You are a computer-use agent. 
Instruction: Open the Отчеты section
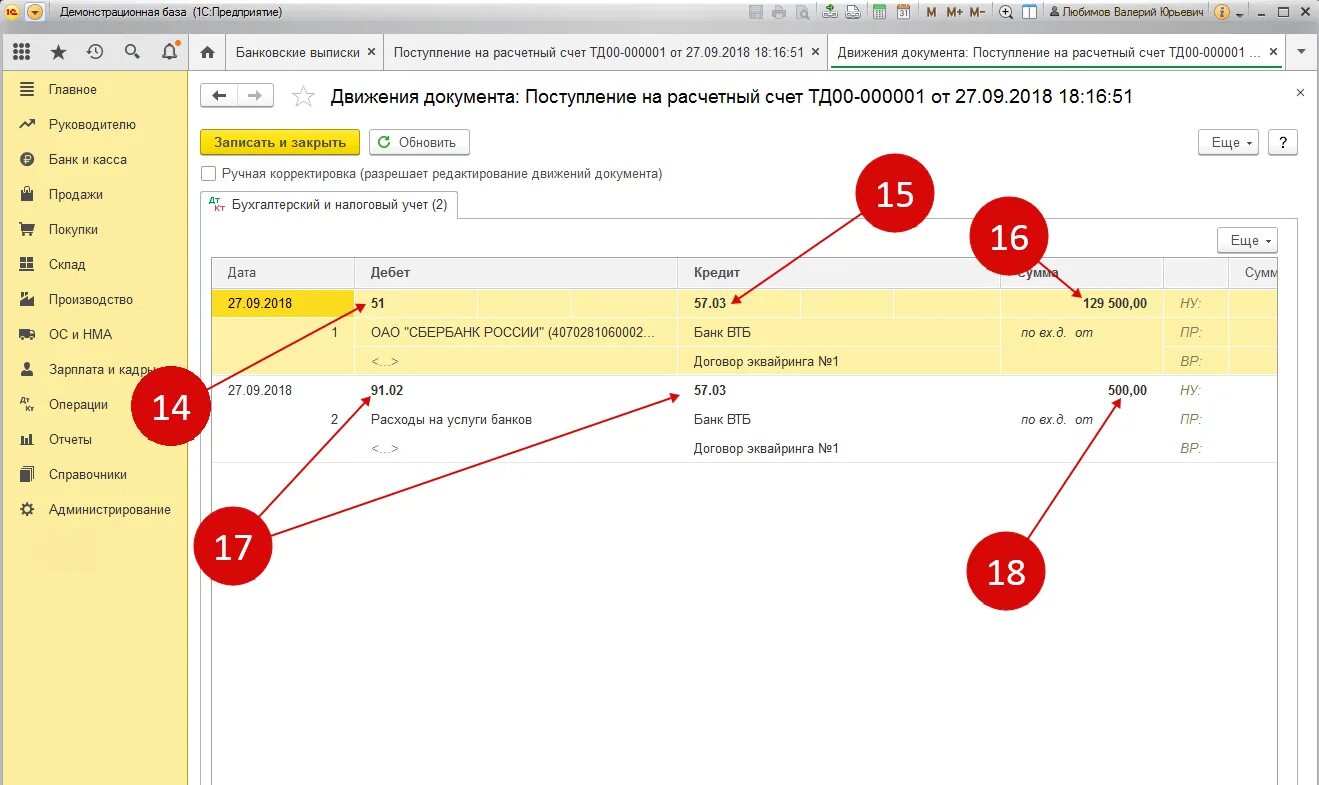pyautogui.click(x=70, y=439)
